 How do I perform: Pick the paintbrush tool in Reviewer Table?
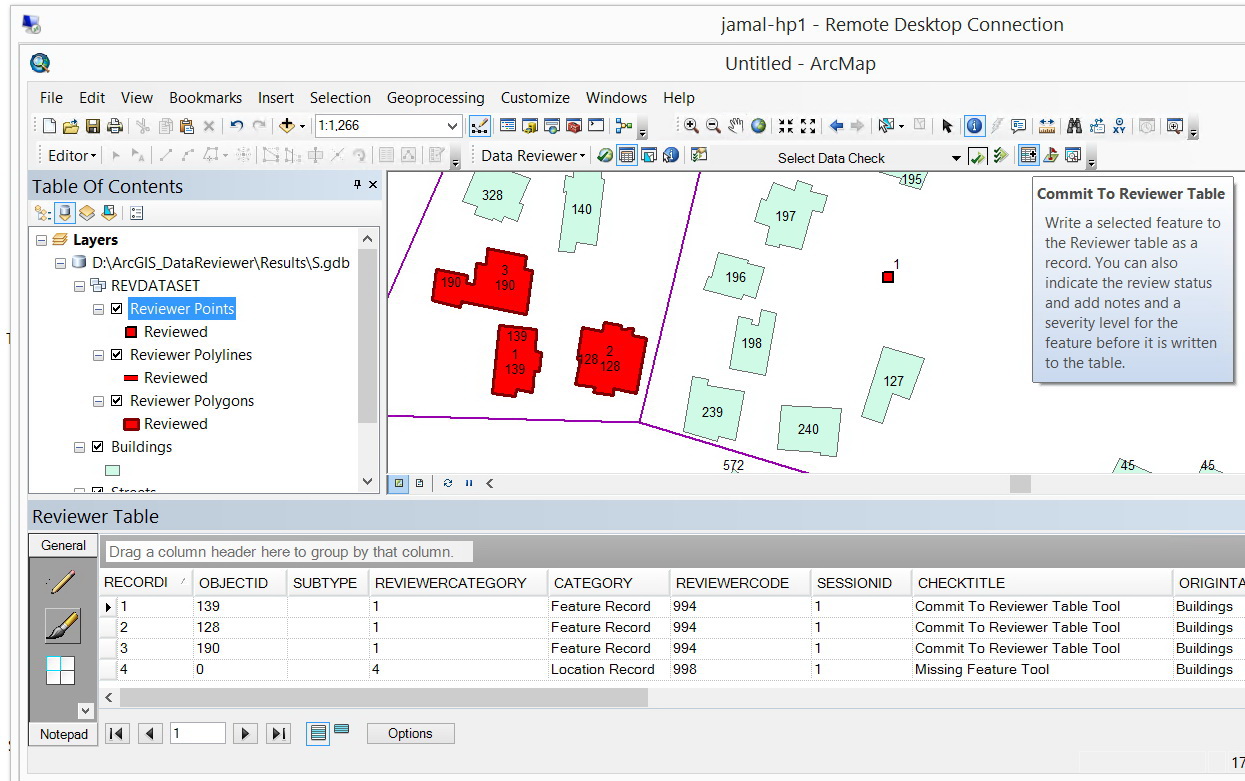pyautogui.click(x=62, y=625)
